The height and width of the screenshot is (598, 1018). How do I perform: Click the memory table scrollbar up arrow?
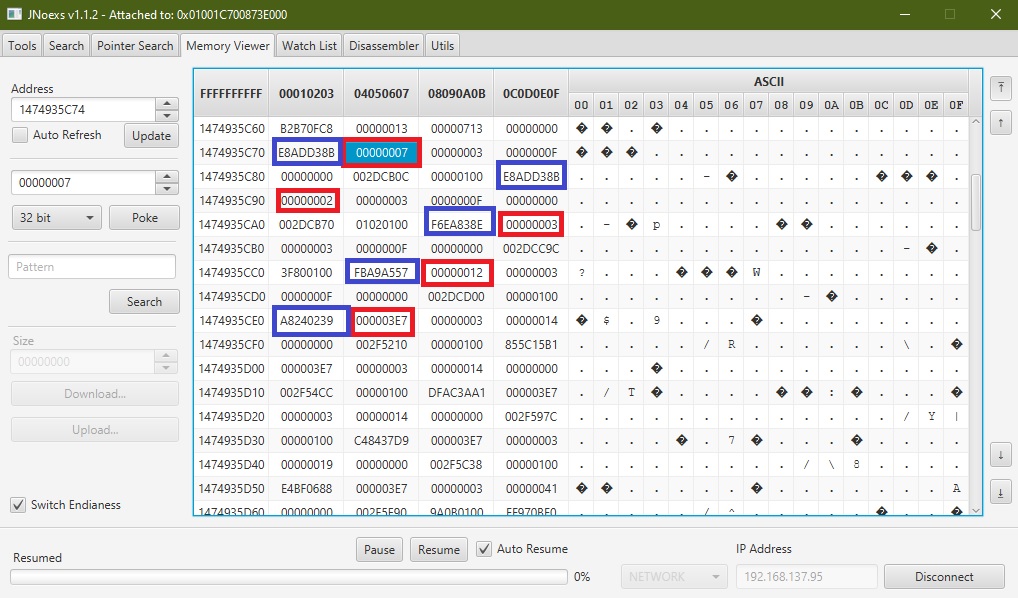976,121
